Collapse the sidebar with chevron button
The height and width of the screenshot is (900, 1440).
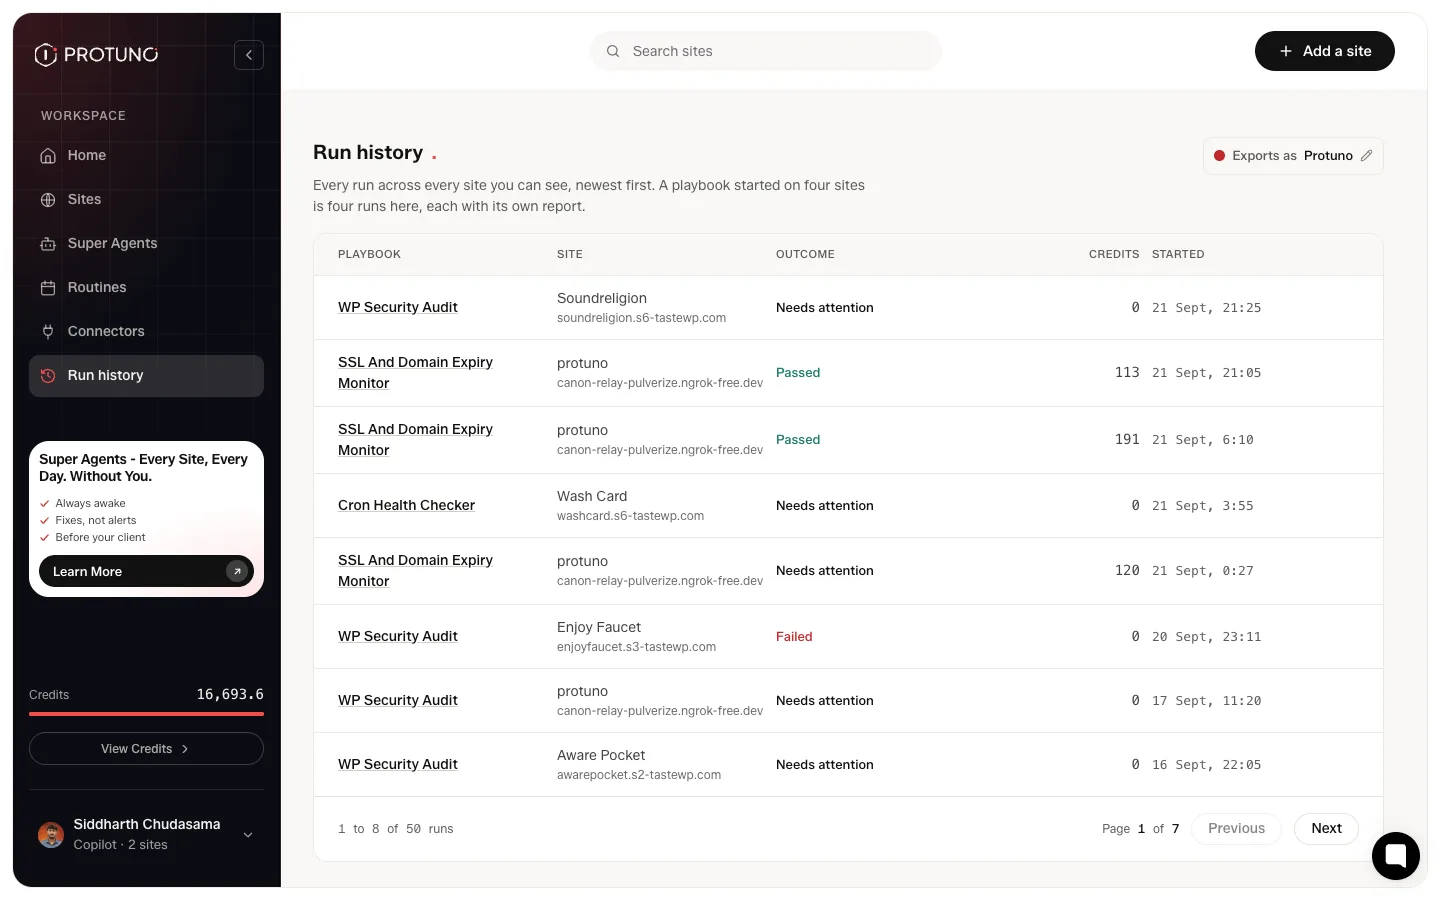coord(249,55)
